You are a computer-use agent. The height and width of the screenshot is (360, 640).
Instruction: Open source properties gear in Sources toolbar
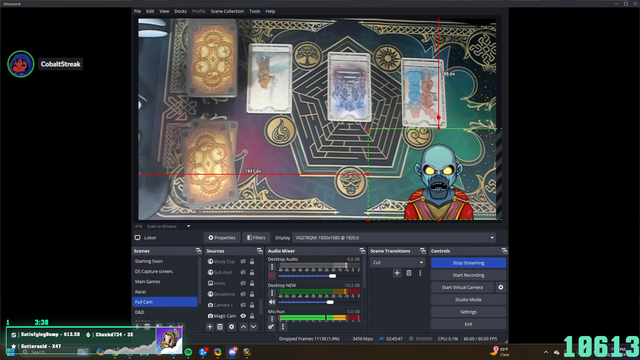click(231, 327)
